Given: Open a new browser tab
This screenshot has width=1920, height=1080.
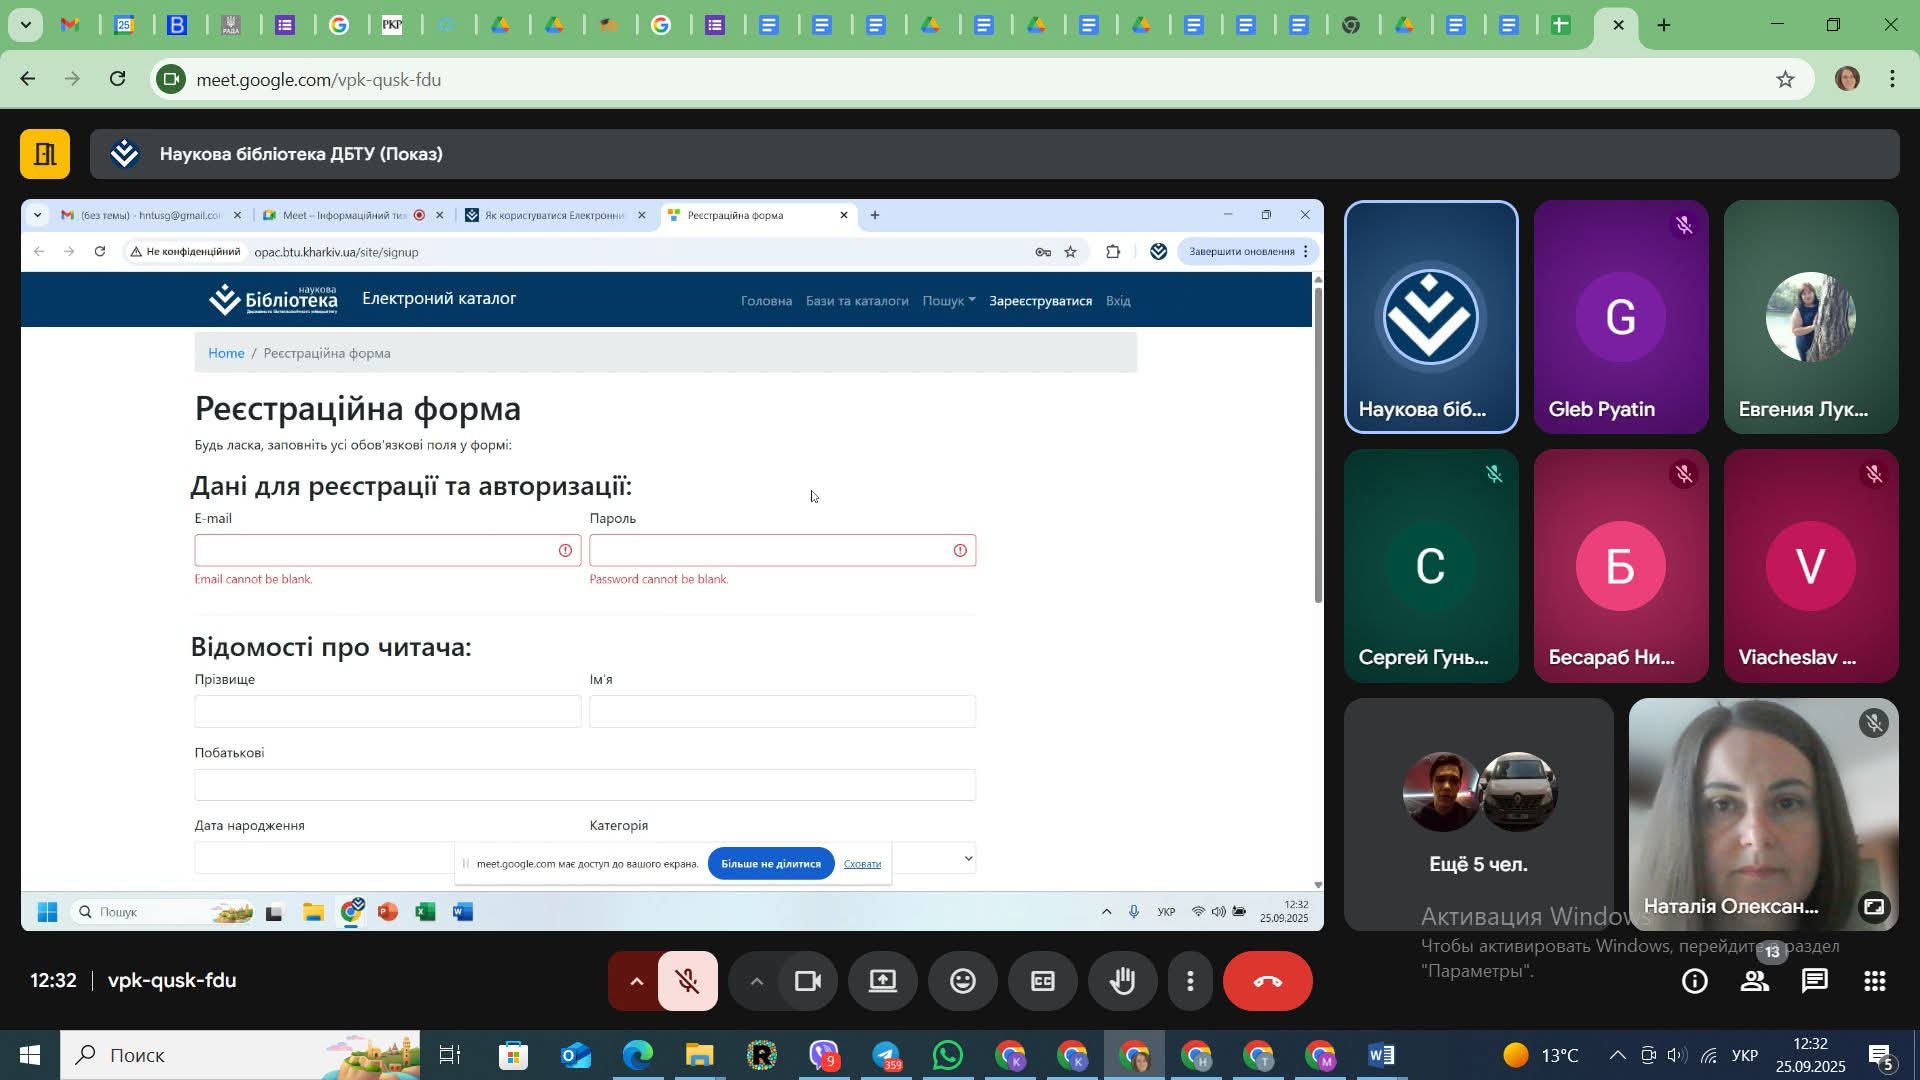Looking at the screenshot, I should point(1664,25).
